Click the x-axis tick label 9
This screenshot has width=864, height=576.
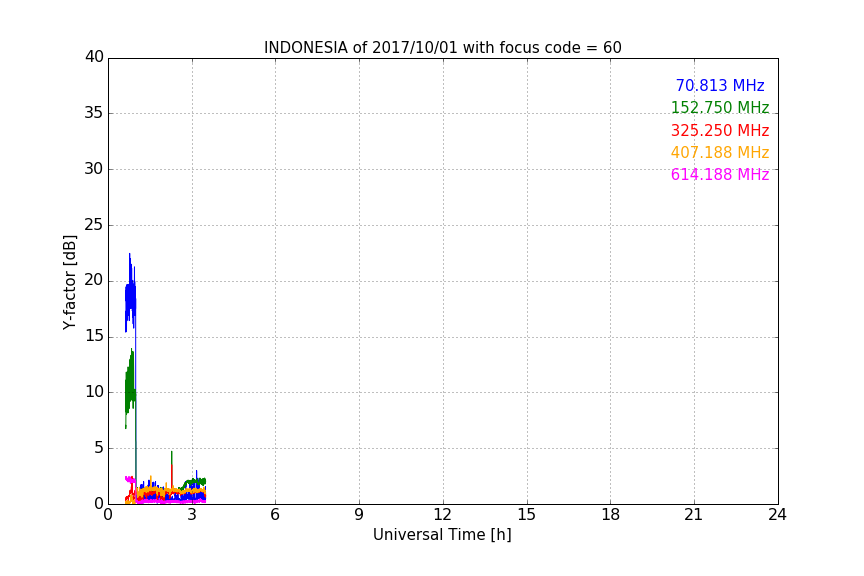click(x=359, y=515)
